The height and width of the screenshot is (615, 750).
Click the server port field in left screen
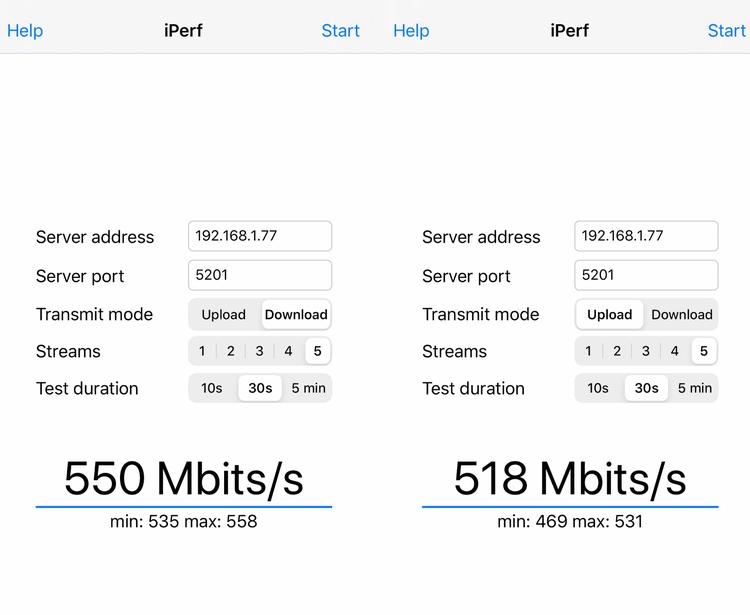[x=260, y=275]
